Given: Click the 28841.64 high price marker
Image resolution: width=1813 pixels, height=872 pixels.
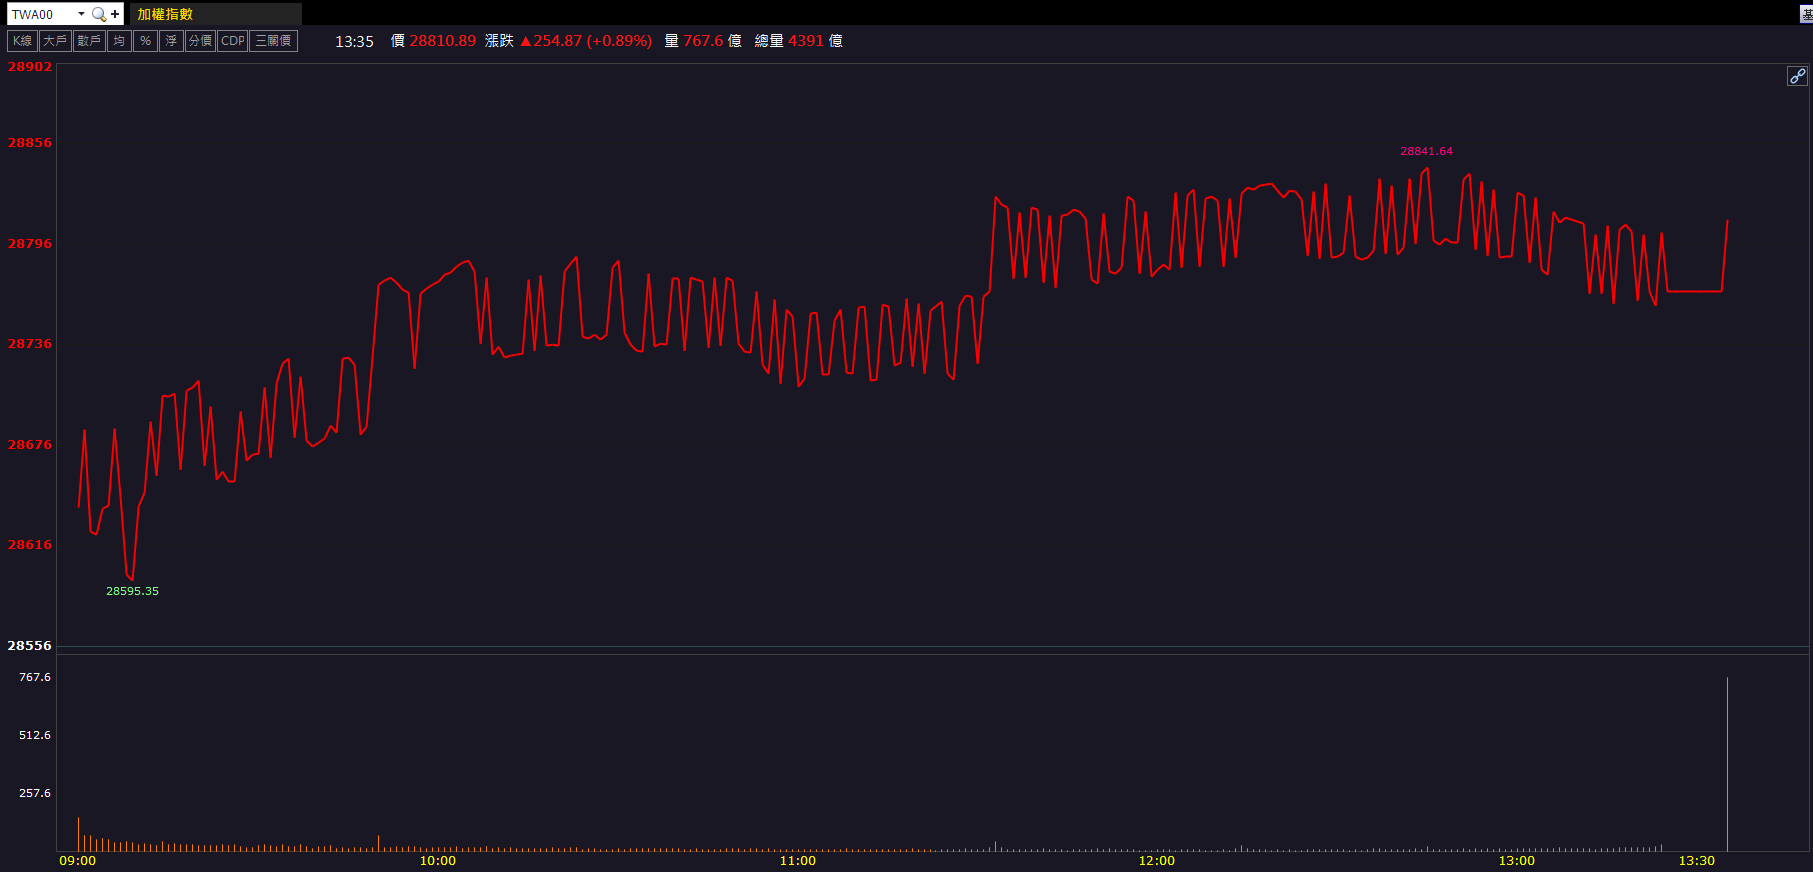Looking at the screenshot, I should click(x=1426, y=151).
